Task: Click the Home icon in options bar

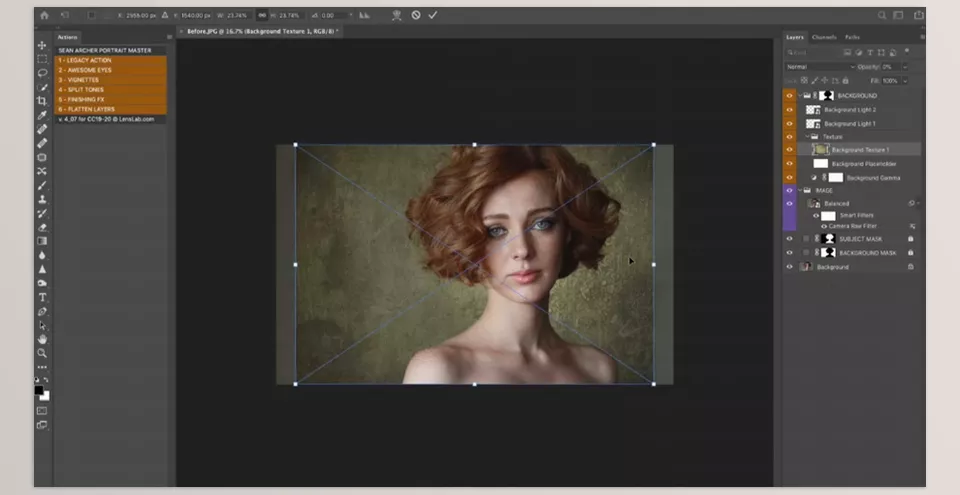Action: coord(44,15)
